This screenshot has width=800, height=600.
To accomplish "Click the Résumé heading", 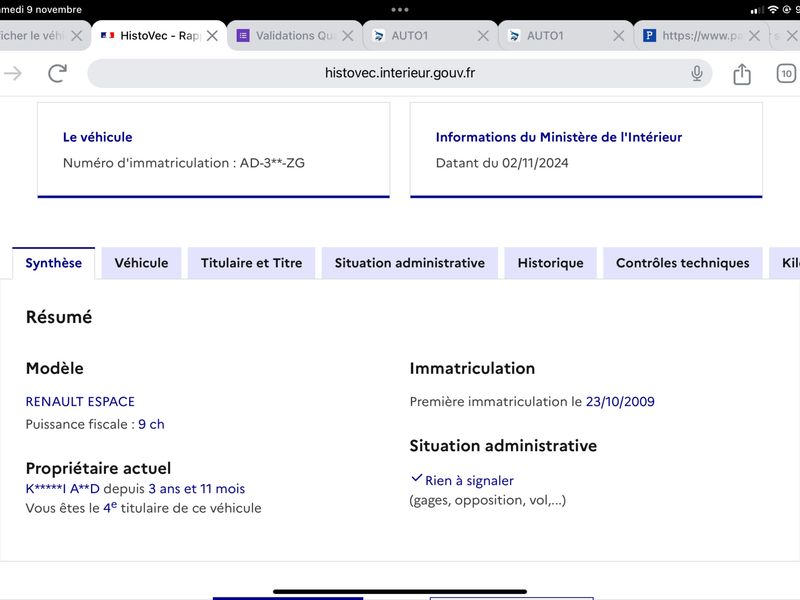I will (x=59, y=317).
